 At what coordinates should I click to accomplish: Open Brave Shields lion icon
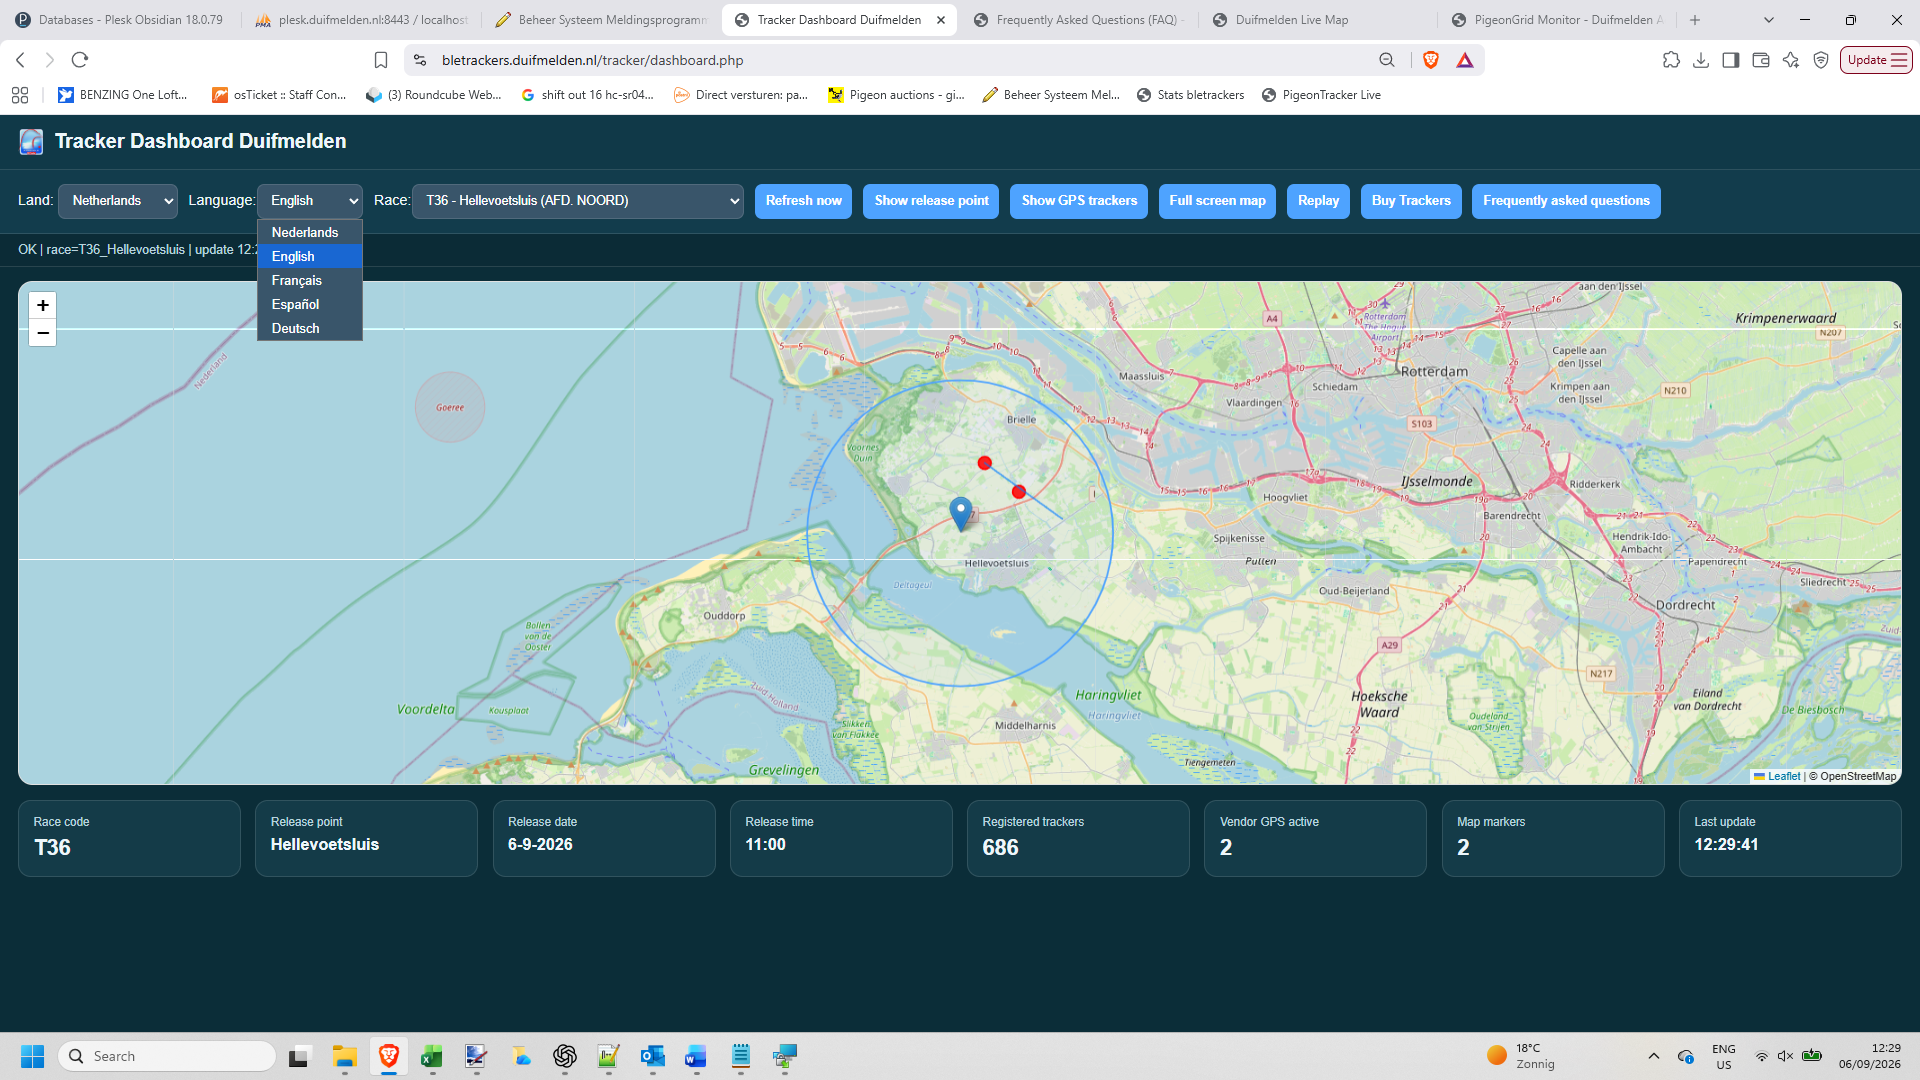1431,60
